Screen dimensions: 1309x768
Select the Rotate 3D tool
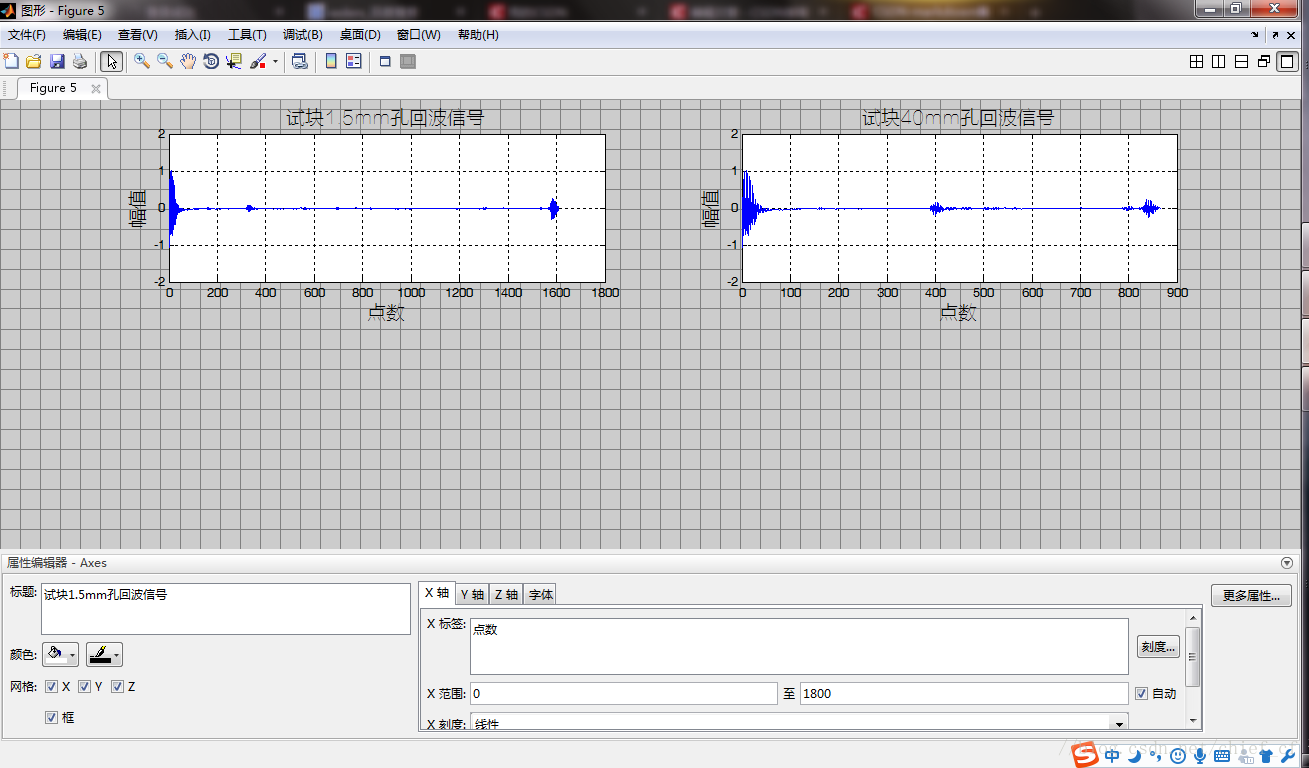click(211, 62)
